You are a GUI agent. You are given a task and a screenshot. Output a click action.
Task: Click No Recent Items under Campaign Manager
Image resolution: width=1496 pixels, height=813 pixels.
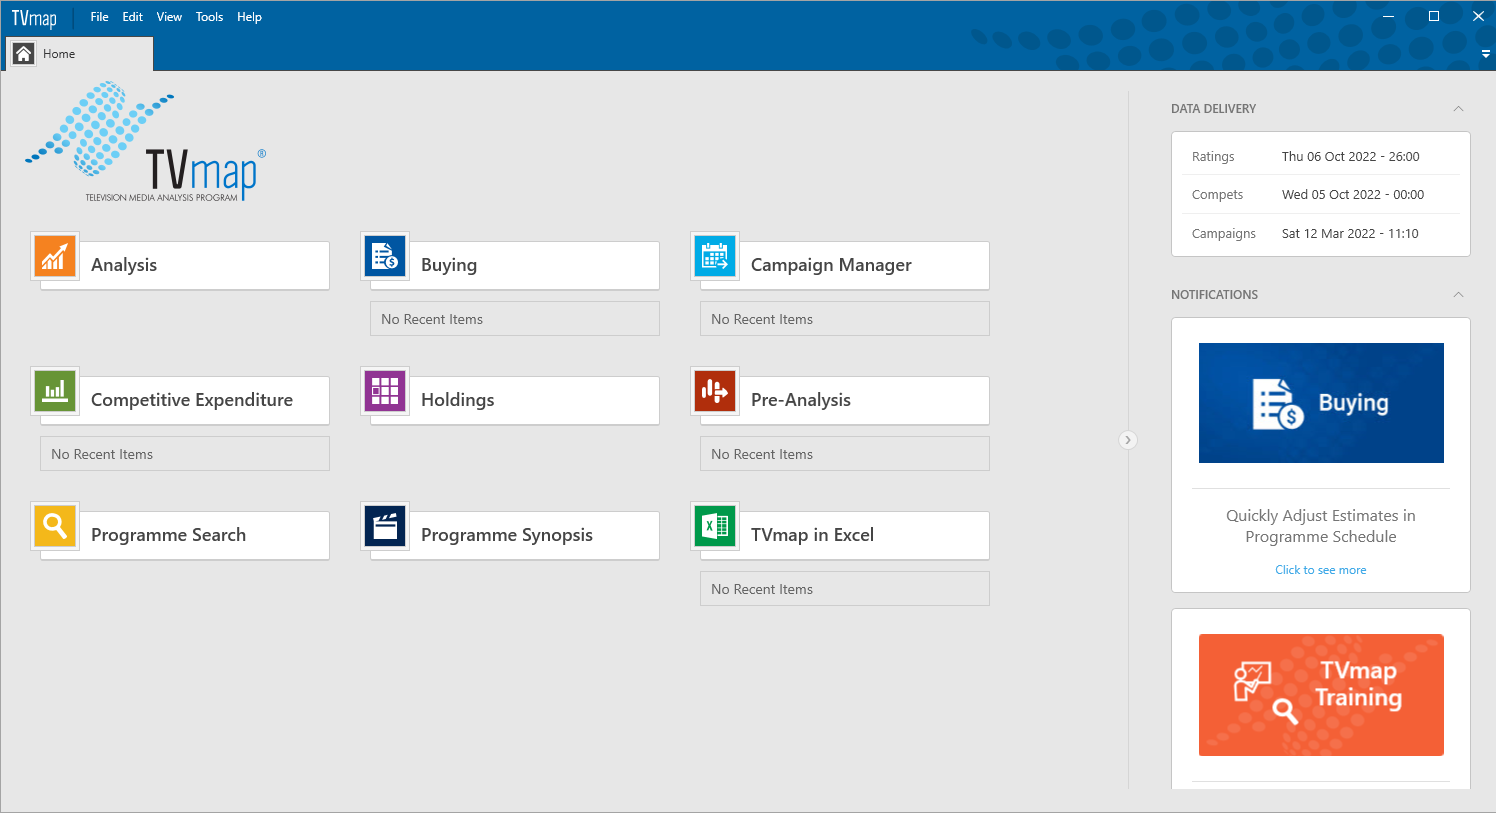[845, 319]
